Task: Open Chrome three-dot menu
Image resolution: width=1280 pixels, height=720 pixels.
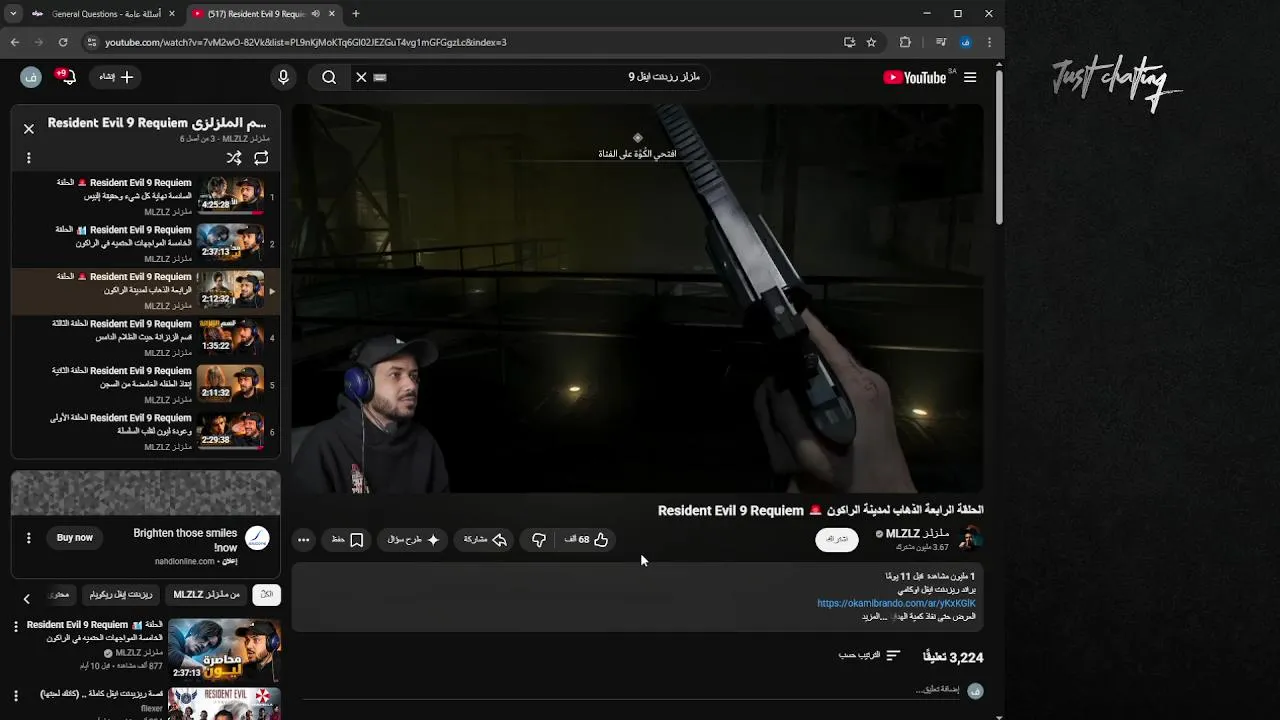Action: tap(989, 42)
